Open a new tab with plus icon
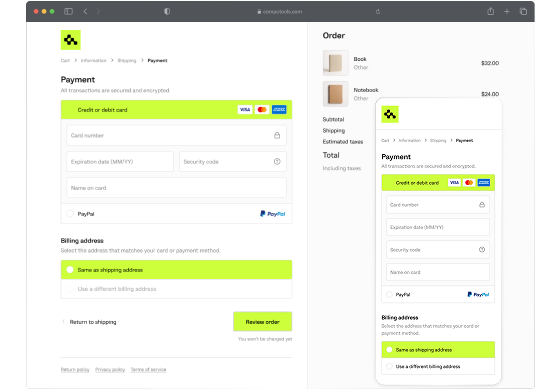Image resolution: width=560 pixels, height=391 pixels. 507,11
